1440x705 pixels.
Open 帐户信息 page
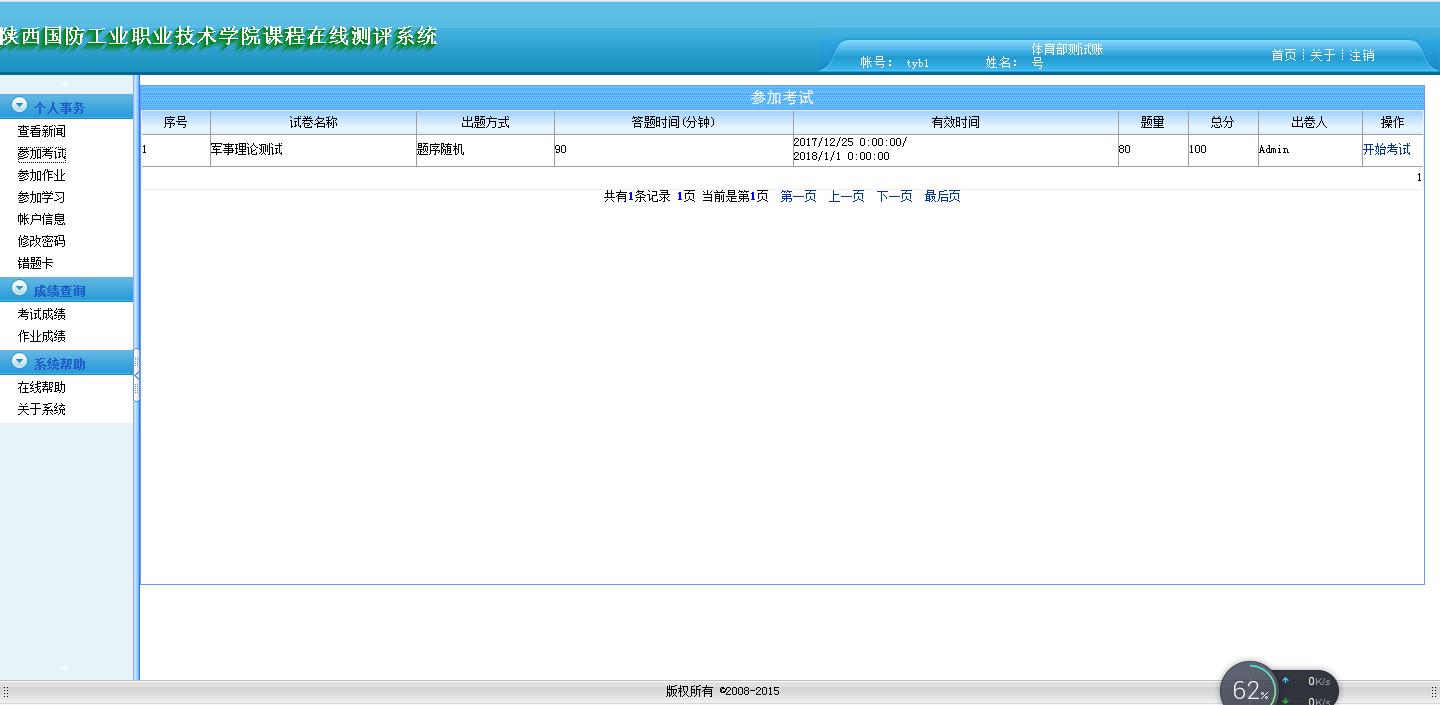pyautogui.click(x=41, y=219)
